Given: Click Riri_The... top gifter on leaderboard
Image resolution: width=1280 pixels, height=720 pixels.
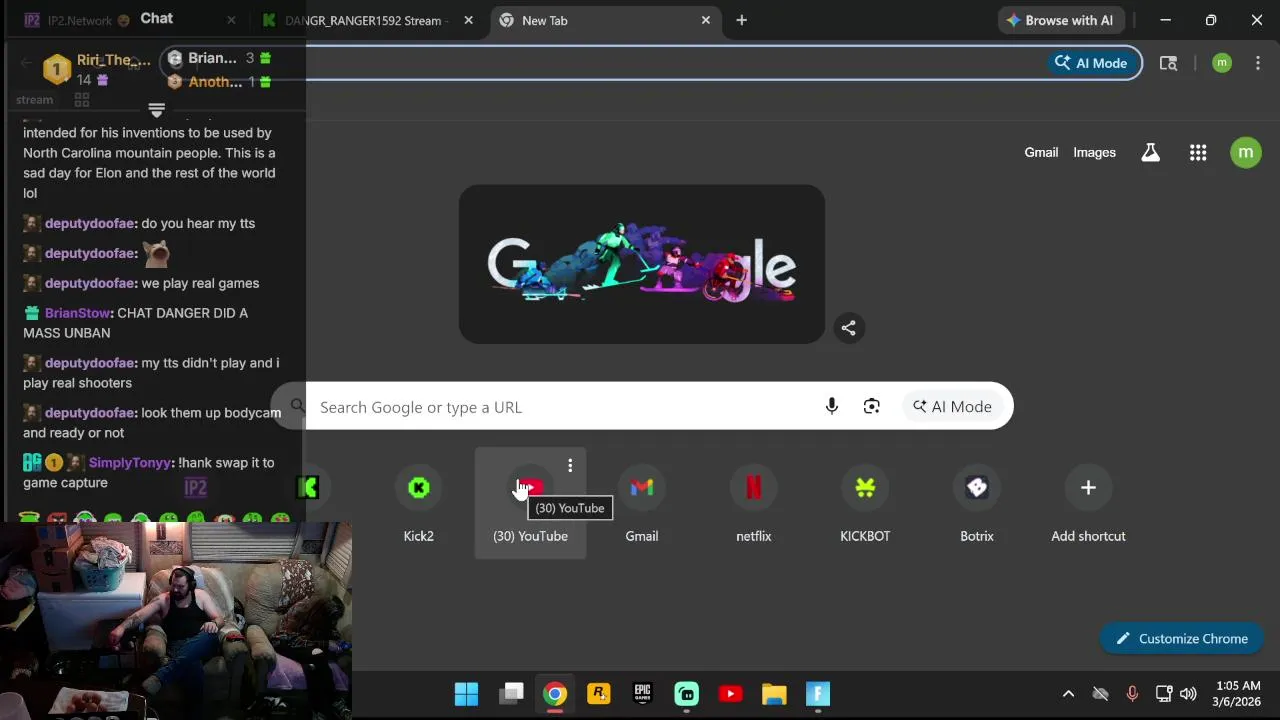Looking at the screenshot, I should point(99,69).
